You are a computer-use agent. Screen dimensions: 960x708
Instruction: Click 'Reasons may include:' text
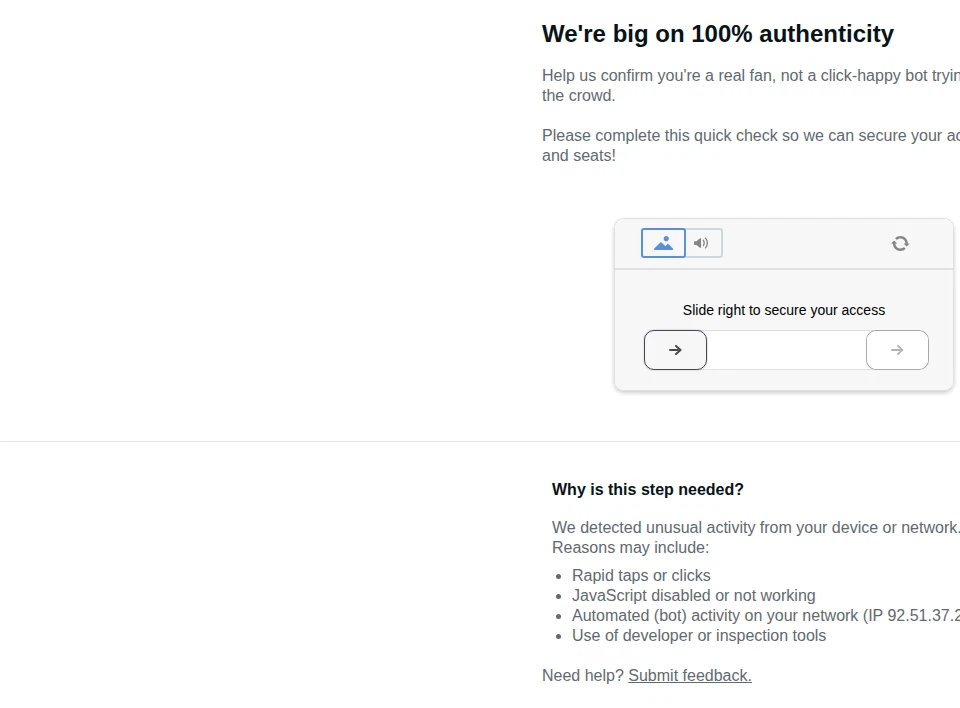(x=631, y=548)
